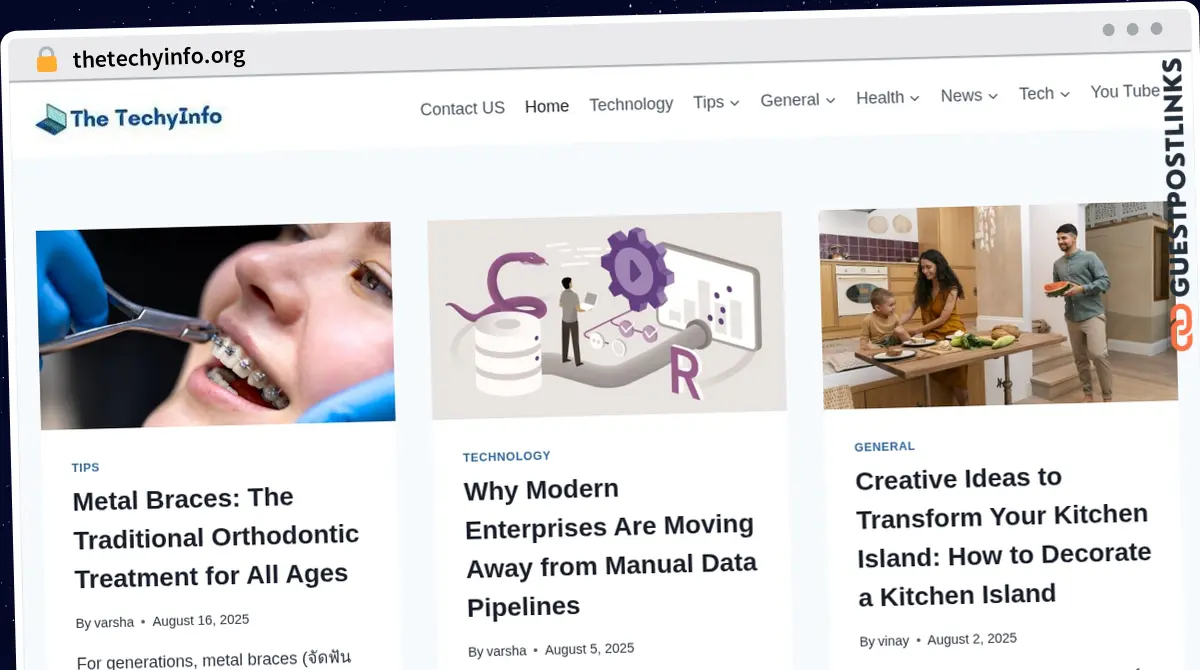The height and width of the screenshot is (670, 1200).
Task: Select Home in the navigation bar
Action: pyautogui.click(x=547, y=106)
